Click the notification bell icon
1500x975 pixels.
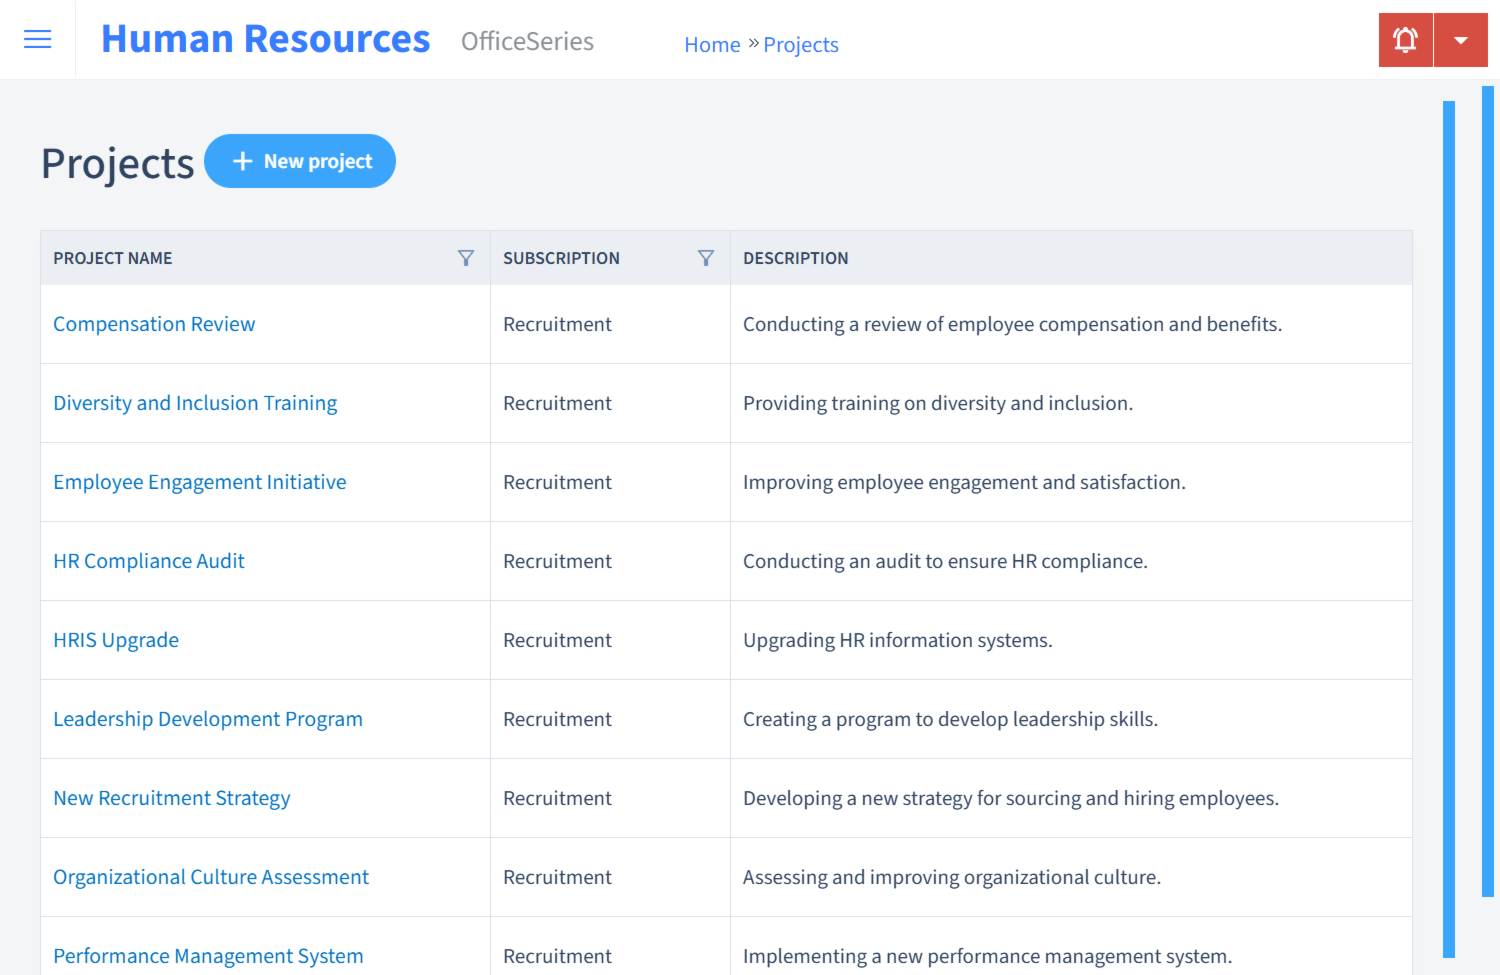(x=1405, y=39)
